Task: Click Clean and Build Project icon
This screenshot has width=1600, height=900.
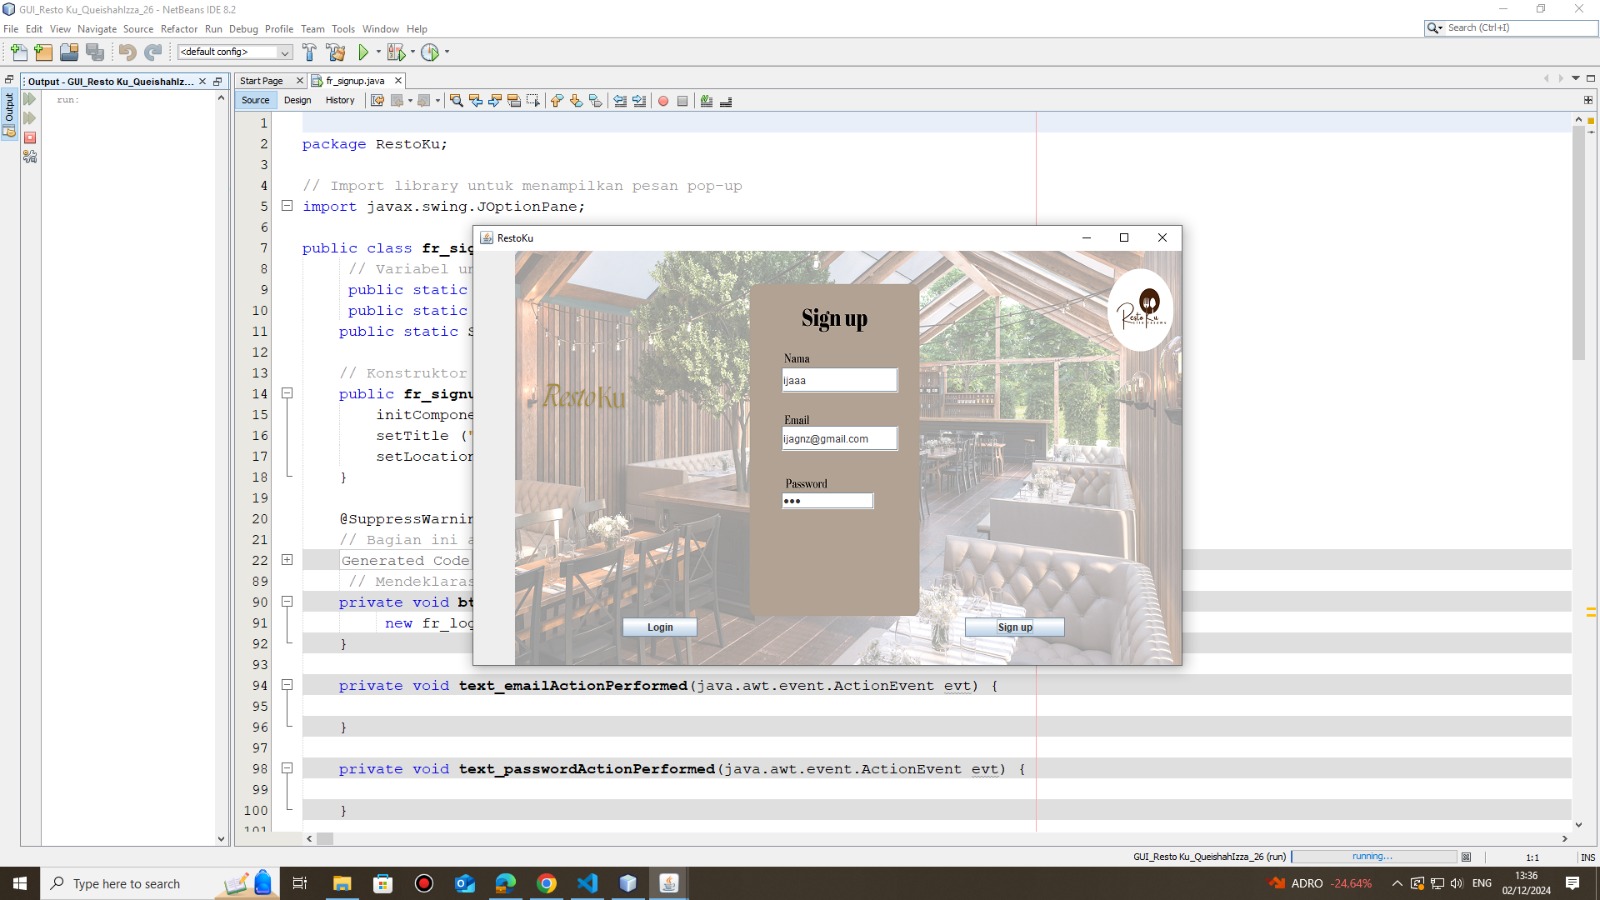Action: click(x=336, y=52)
